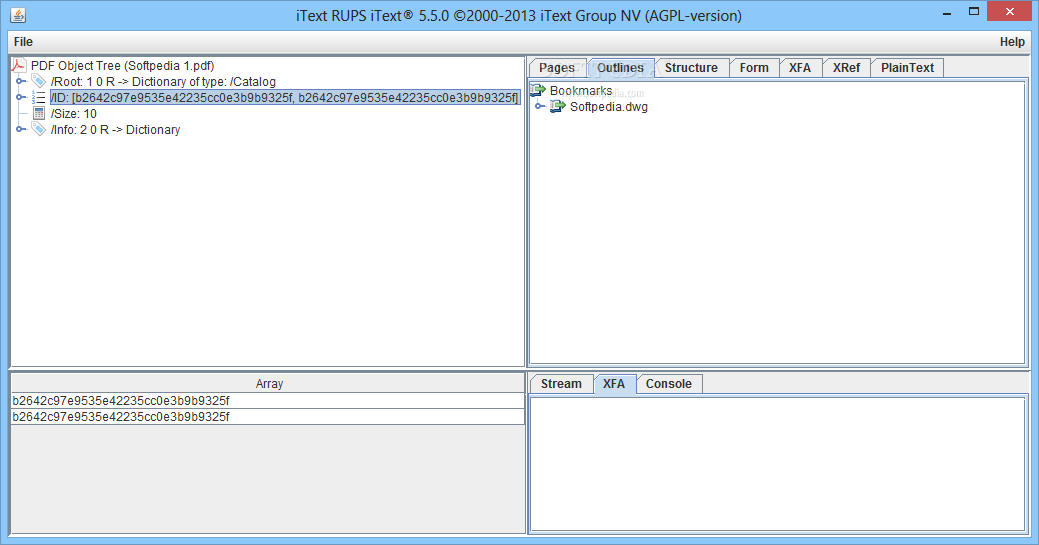Close the iText RUPS window
The height and width of the screenshot is (545, 1039).
[x=1010, y=12]
